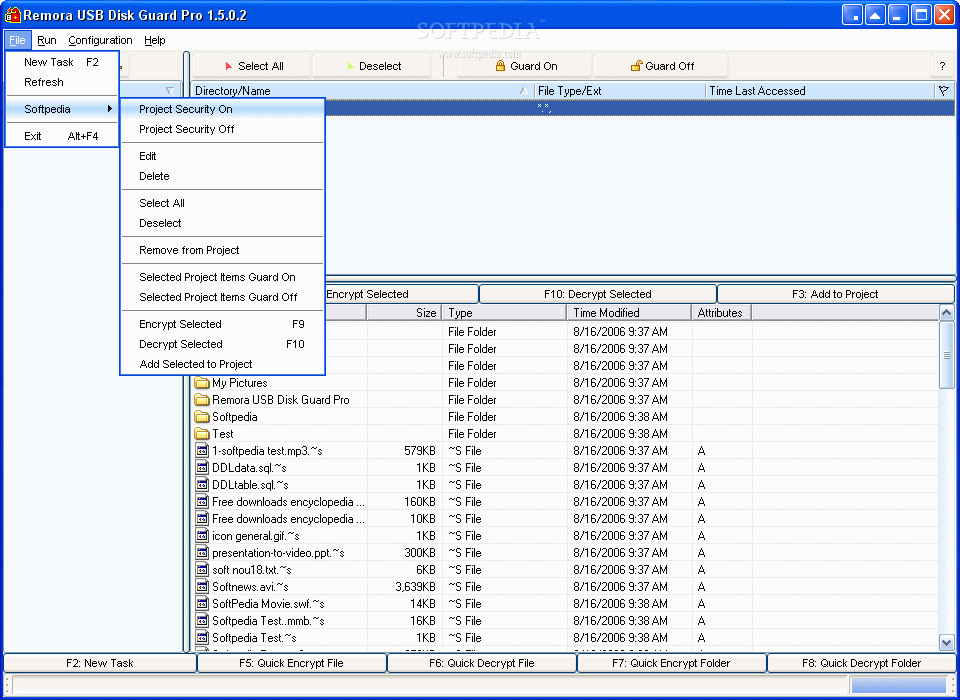Click the file icon of presentation-to-video.ppt.~s
960x700 pixels.
(202, 553)
